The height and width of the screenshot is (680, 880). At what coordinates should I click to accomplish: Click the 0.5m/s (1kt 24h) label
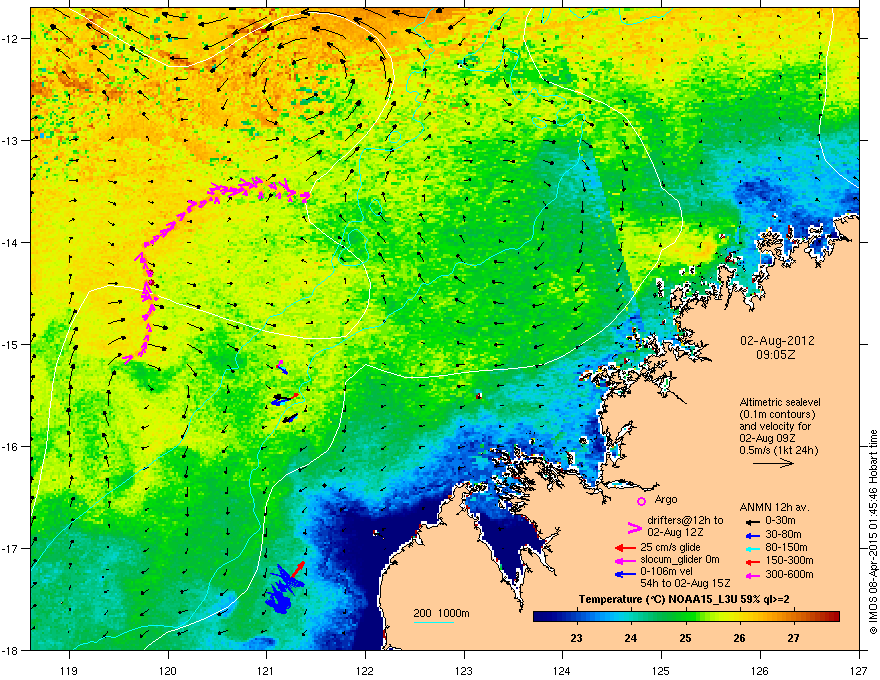[x=779, y=450]
